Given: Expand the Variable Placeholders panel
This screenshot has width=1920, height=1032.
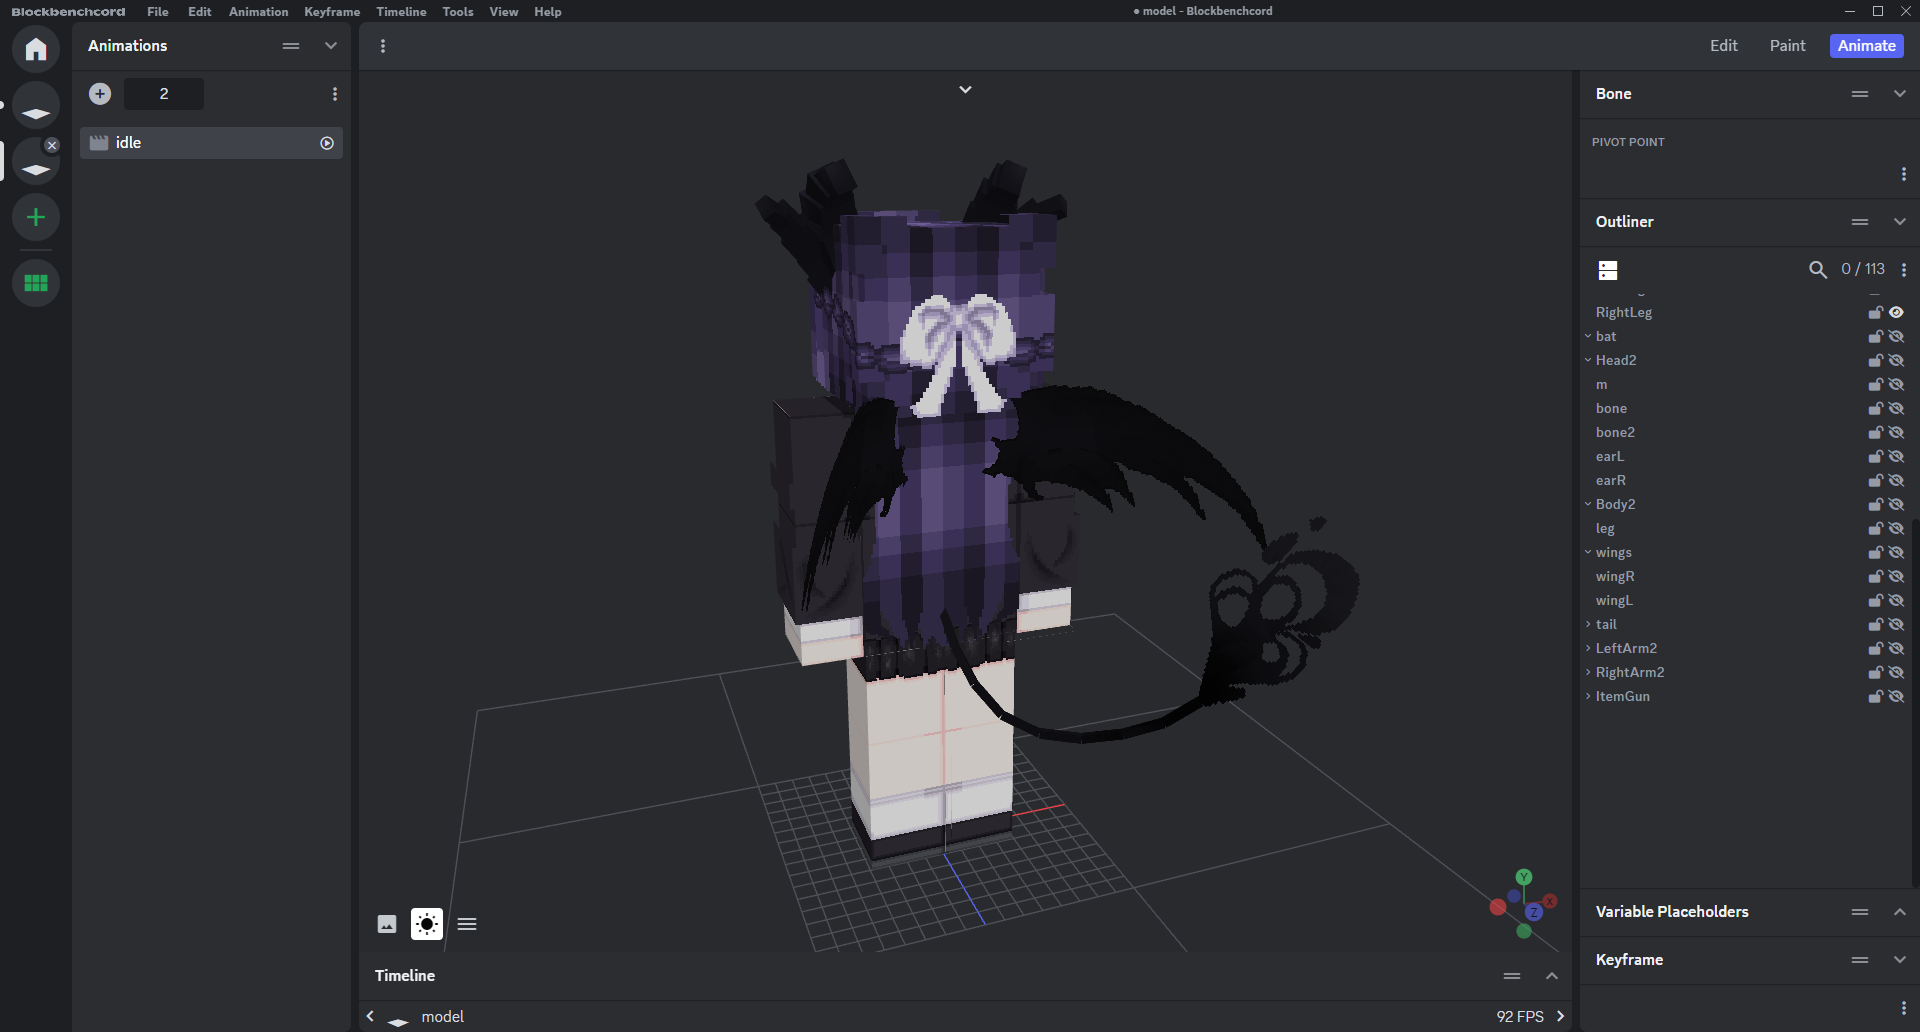Looking at the screenshot, I should [x=1899, y=912].
